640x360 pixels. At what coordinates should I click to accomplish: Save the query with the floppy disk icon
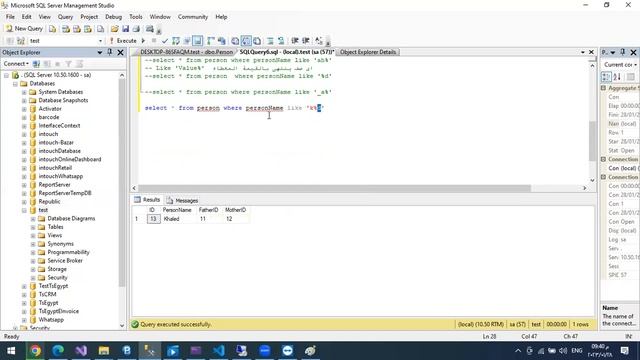tap(125, 29)
